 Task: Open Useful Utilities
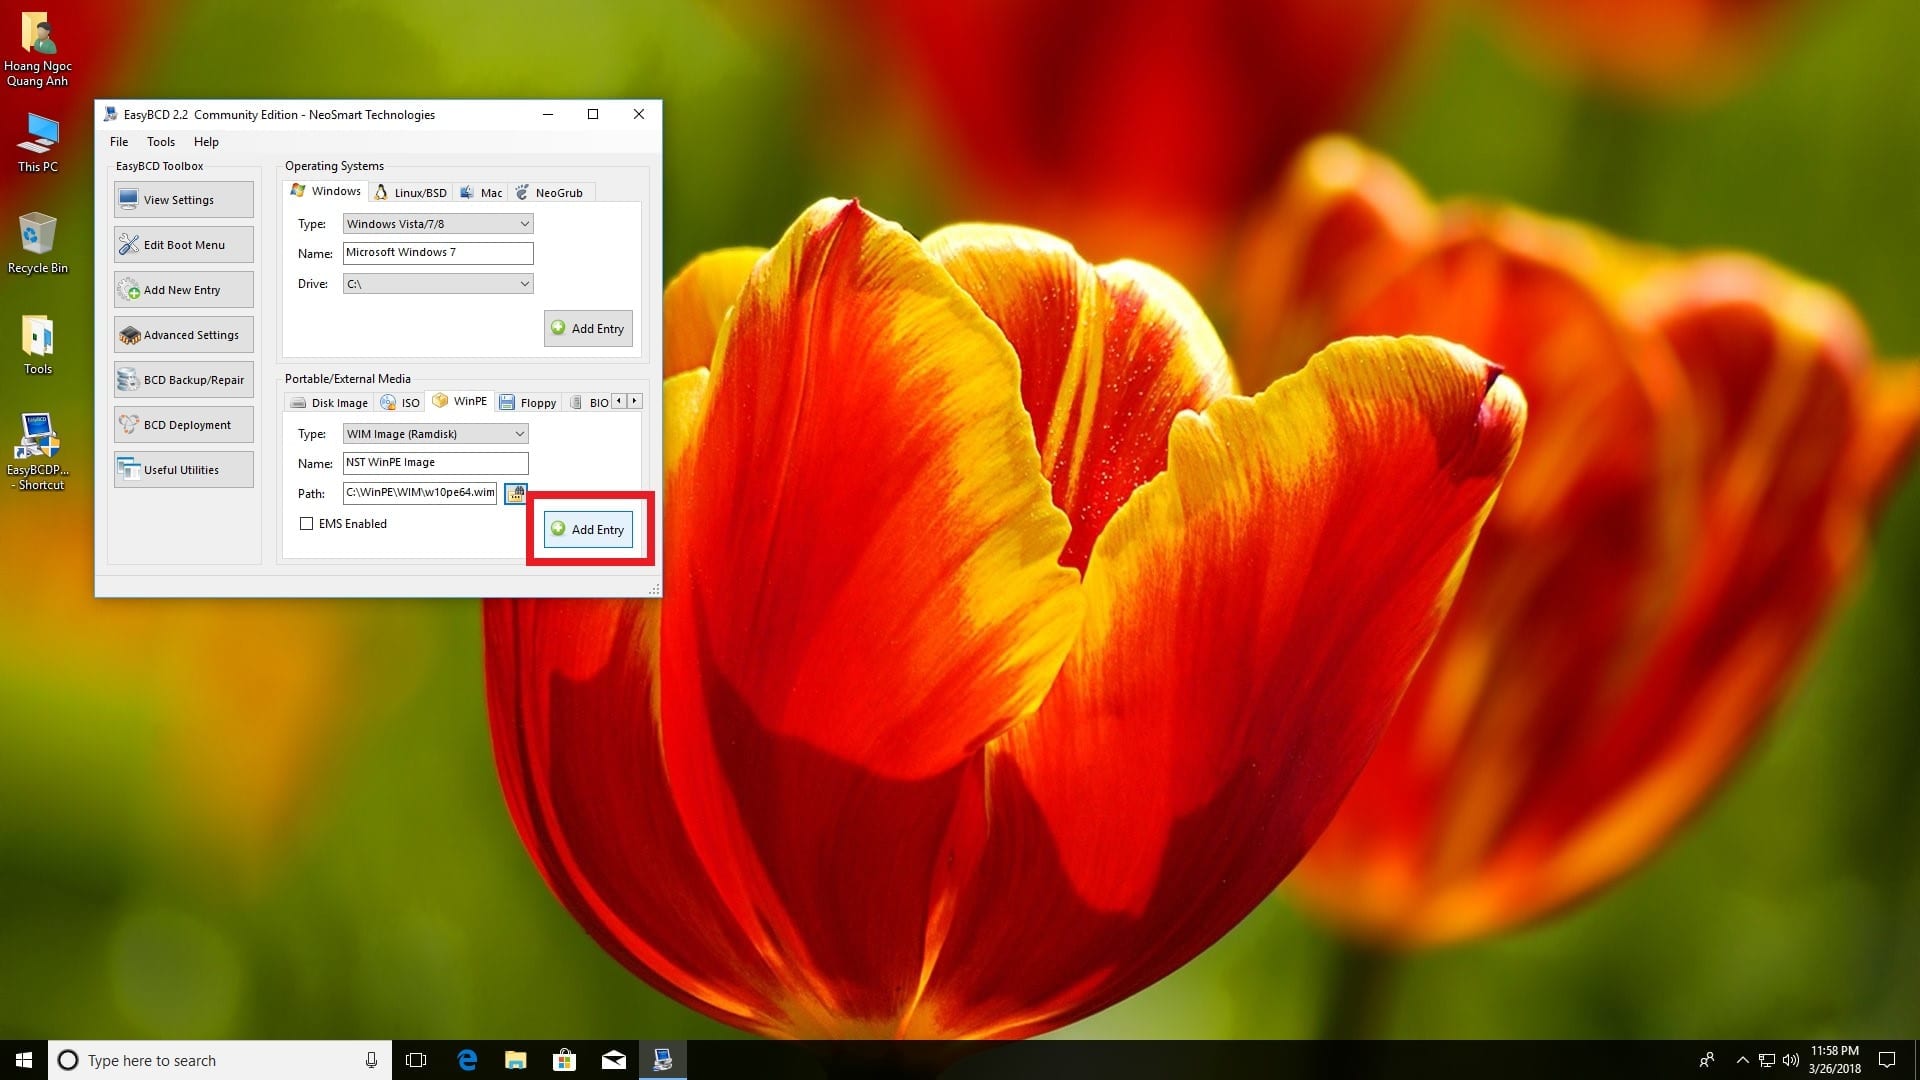(183, 470)
